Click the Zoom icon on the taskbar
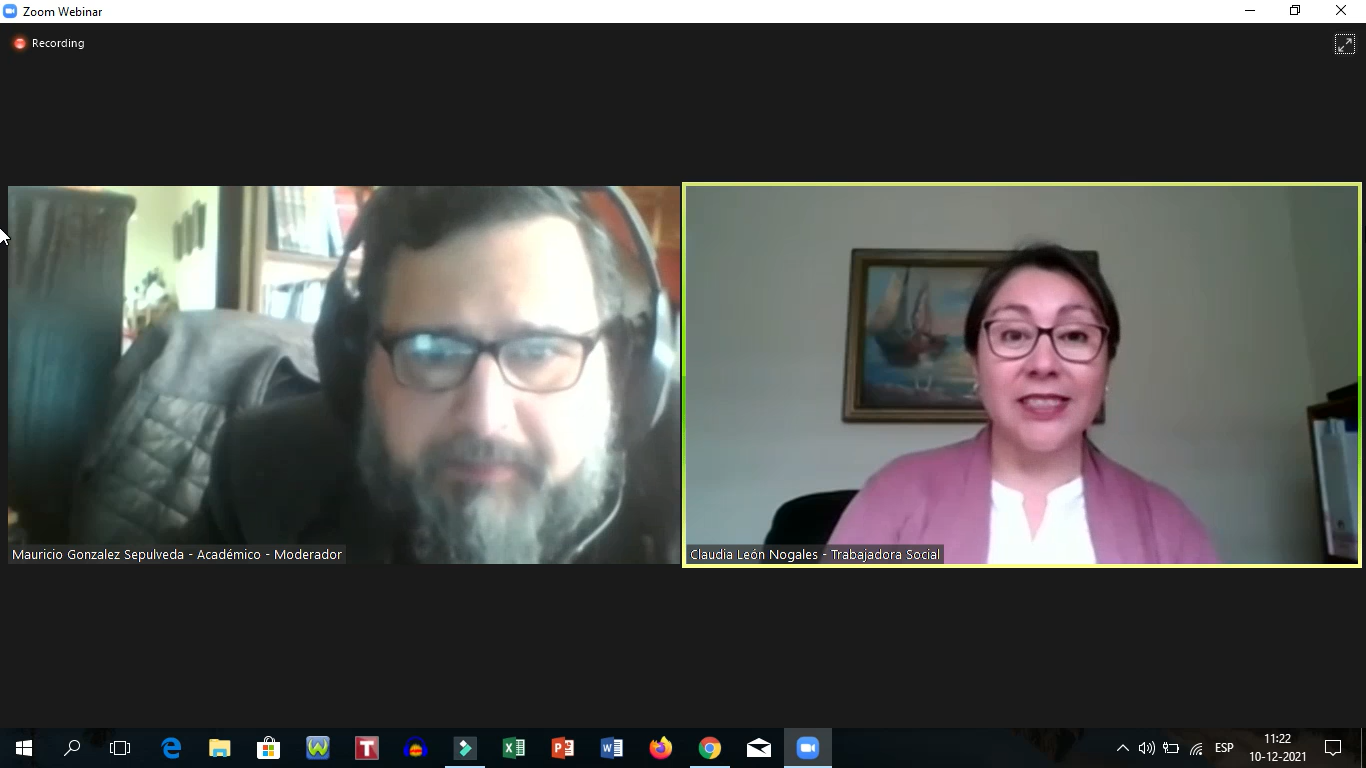Screen dimensions: 1366x768 [x=808, y=748]
